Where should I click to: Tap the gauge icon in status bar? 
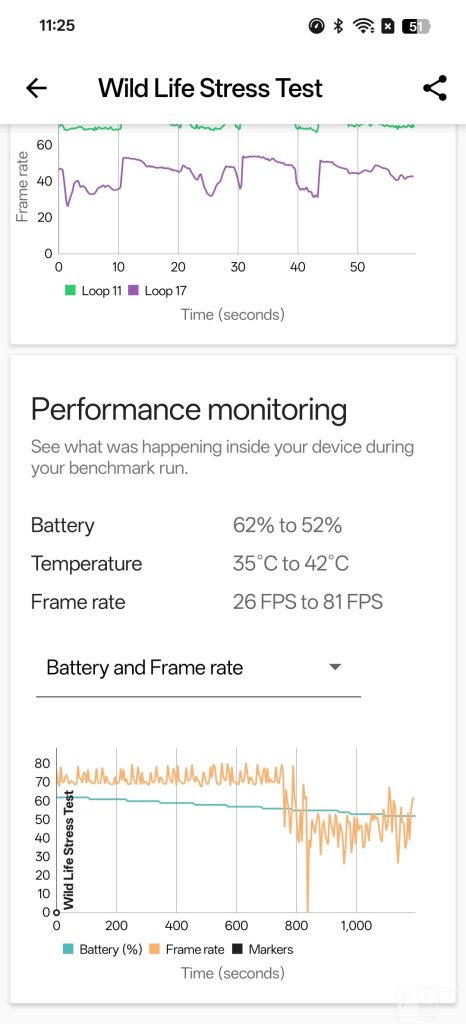(x=317, y=26)
